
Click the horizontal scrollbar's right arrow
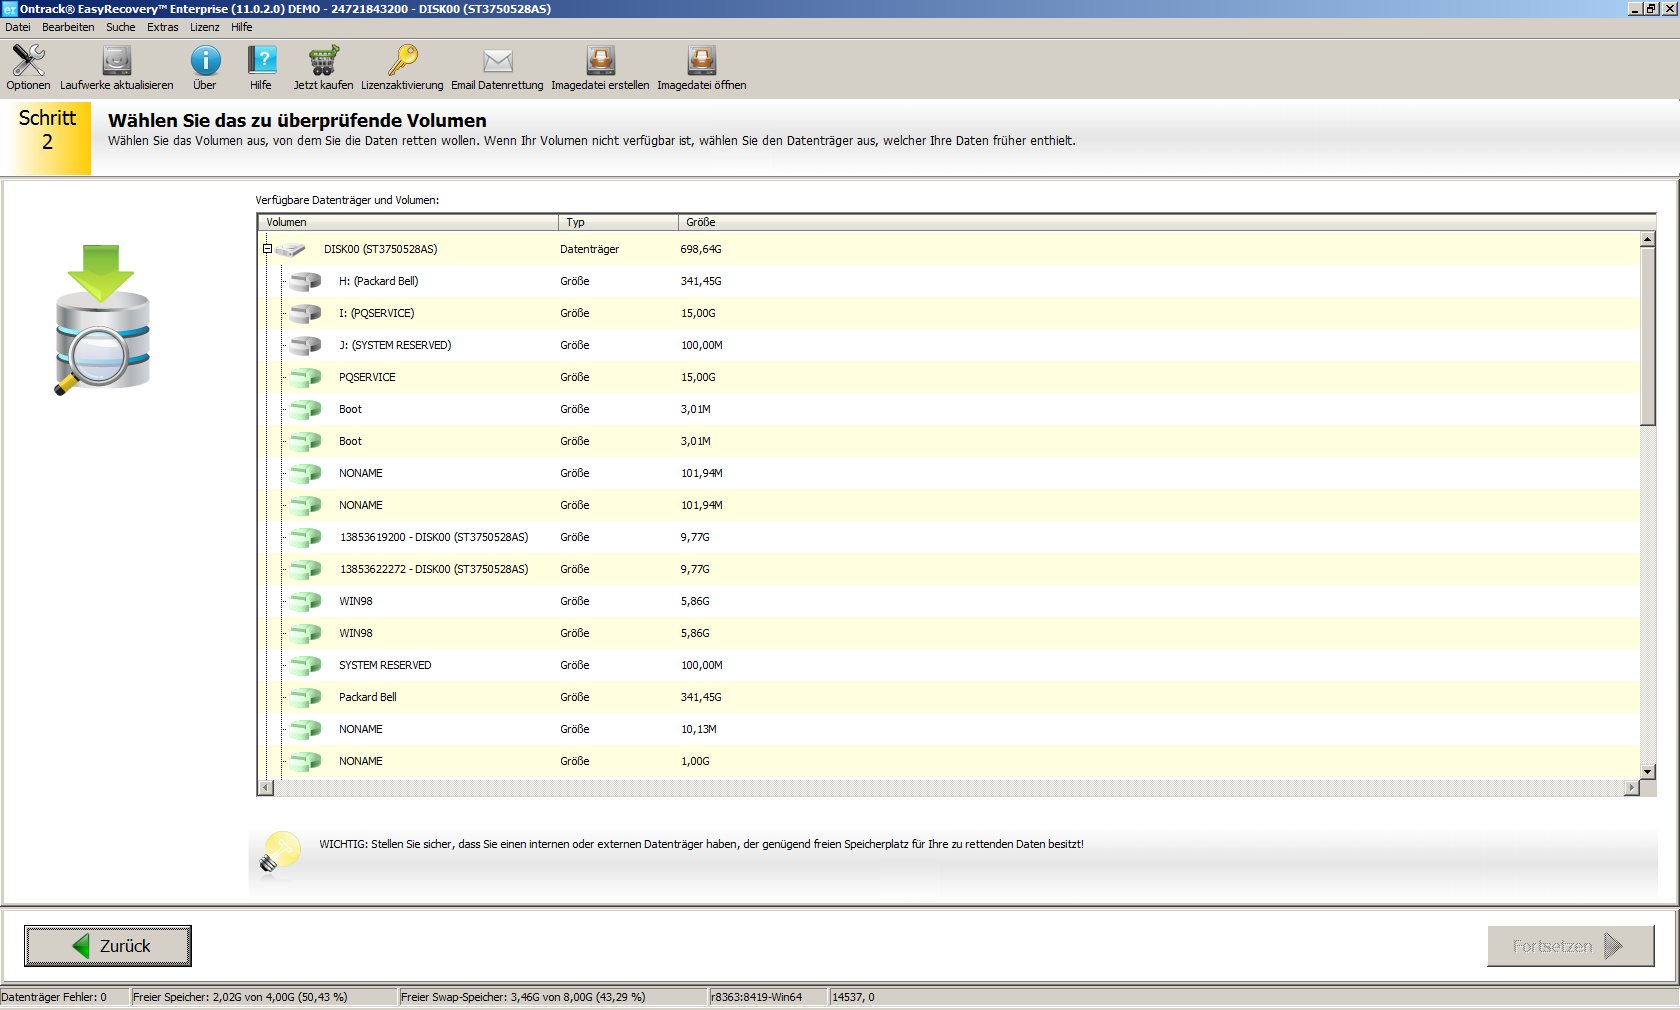point(1632,788)
